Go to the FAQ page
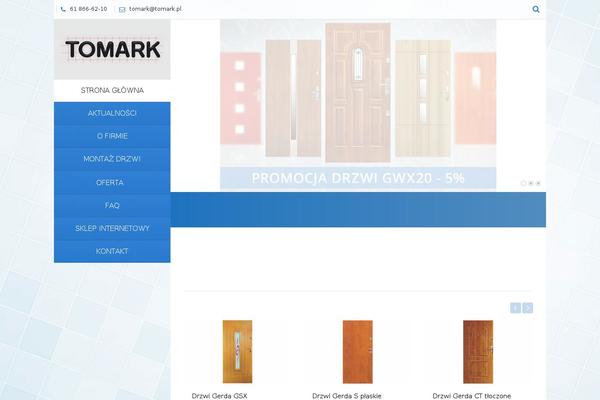The image size is (600, 400). click(x=112, y=205)
